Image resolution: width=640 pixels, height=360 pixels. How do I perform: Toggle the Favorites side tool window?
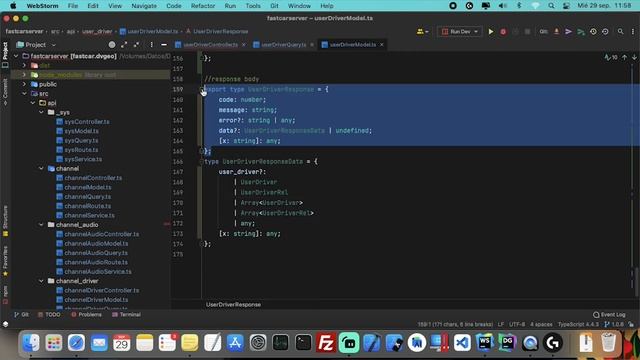pyautogui.click(x=5, y=261)
